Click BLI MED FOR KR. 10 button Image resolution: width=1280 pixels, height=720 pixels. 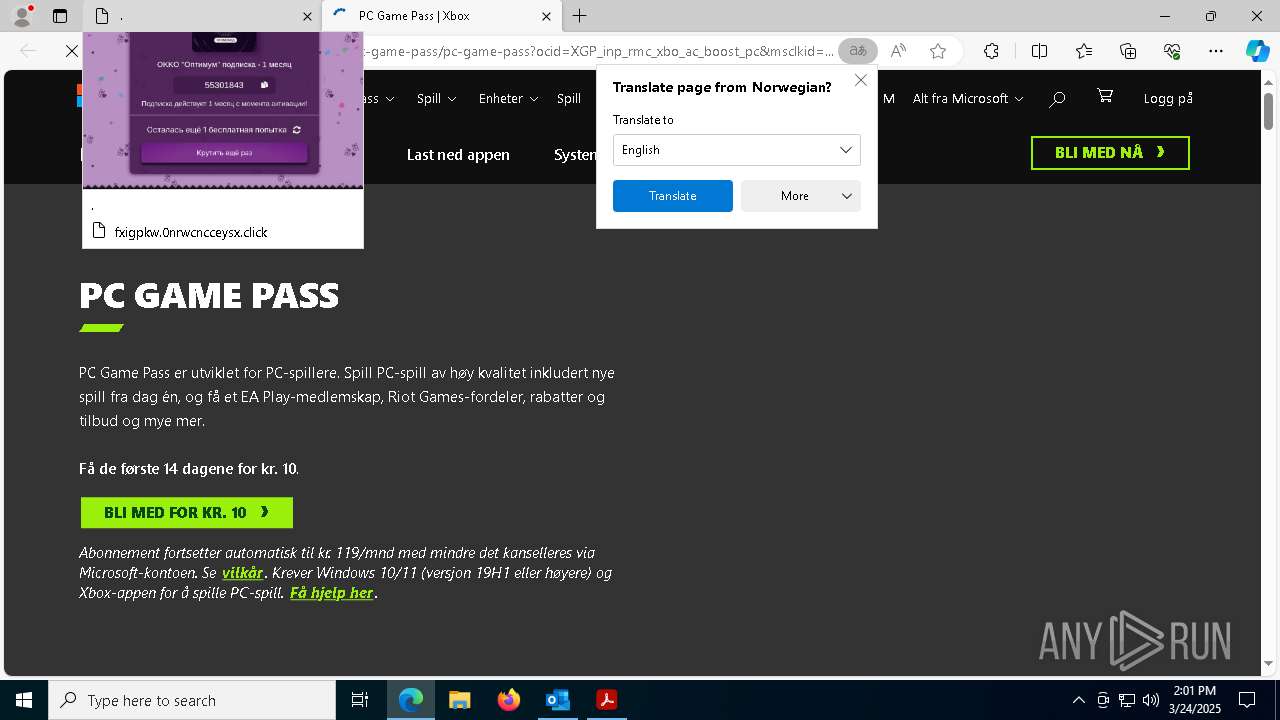pos(186,513)
